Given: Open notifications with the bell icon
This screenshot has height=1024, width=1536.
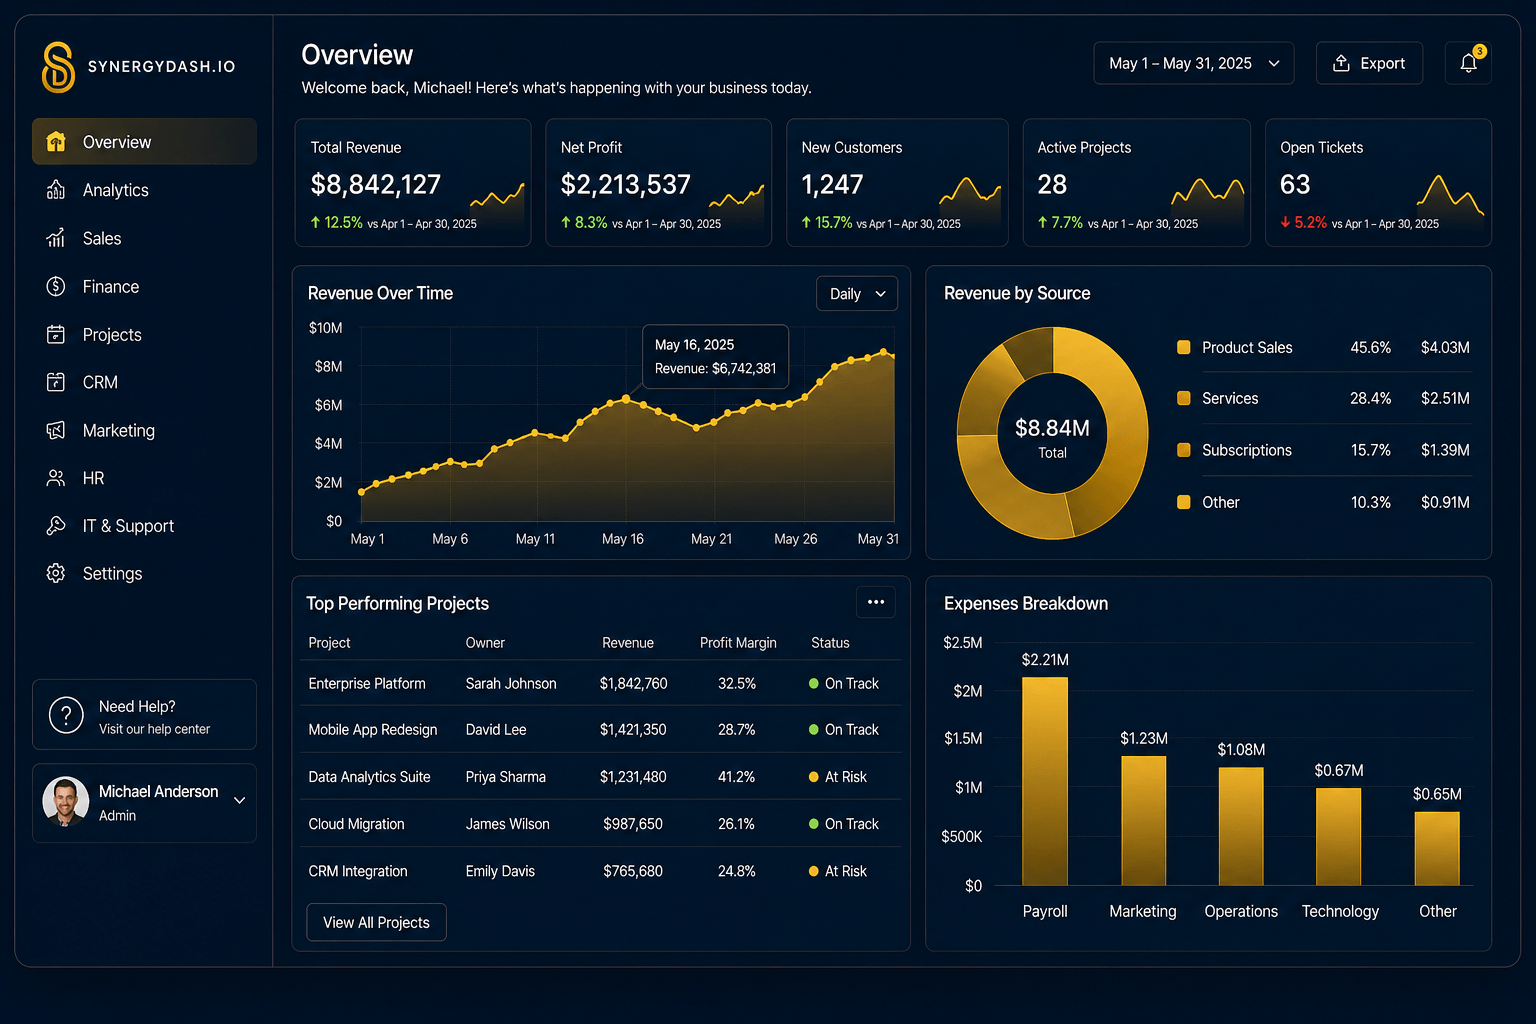Looking at the screenshot, I should (x=1468, y=63).
